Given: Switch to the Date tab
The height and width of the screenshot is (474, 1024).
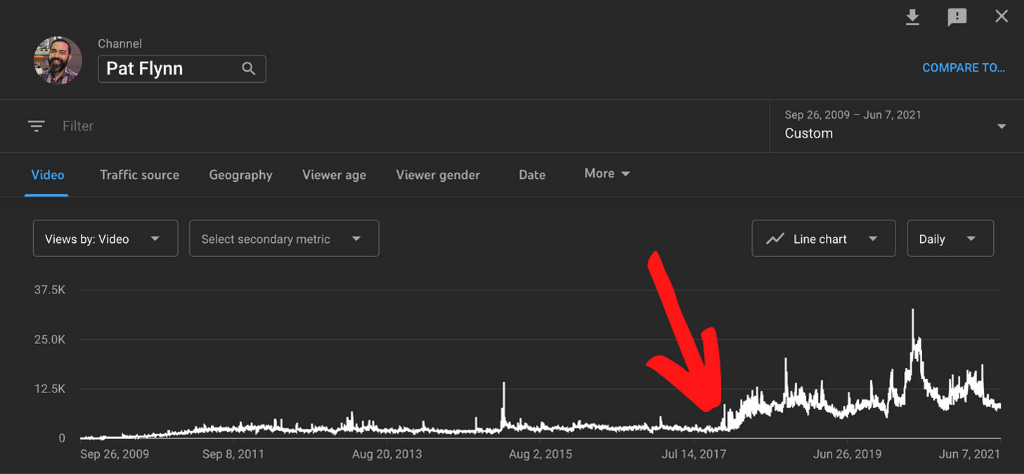Looking at the screenshot, I should pos(532,175).
